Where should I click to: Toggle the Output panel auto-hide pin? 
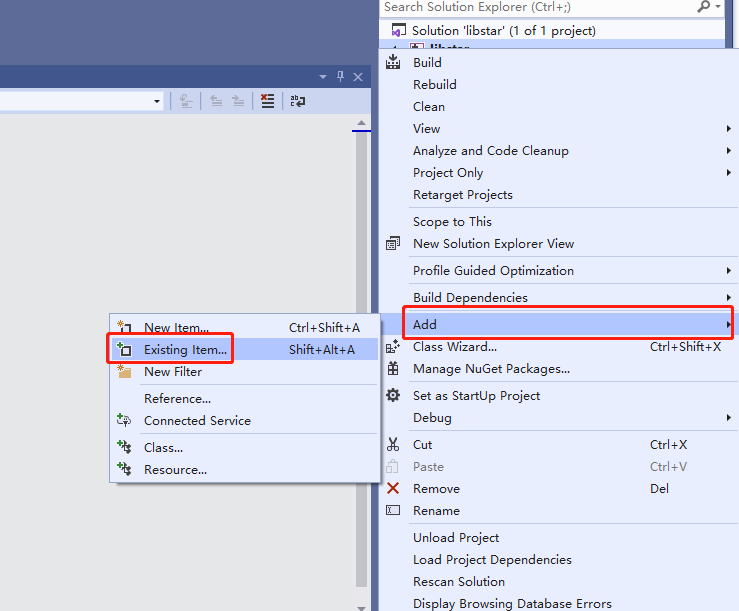(340, 77)
